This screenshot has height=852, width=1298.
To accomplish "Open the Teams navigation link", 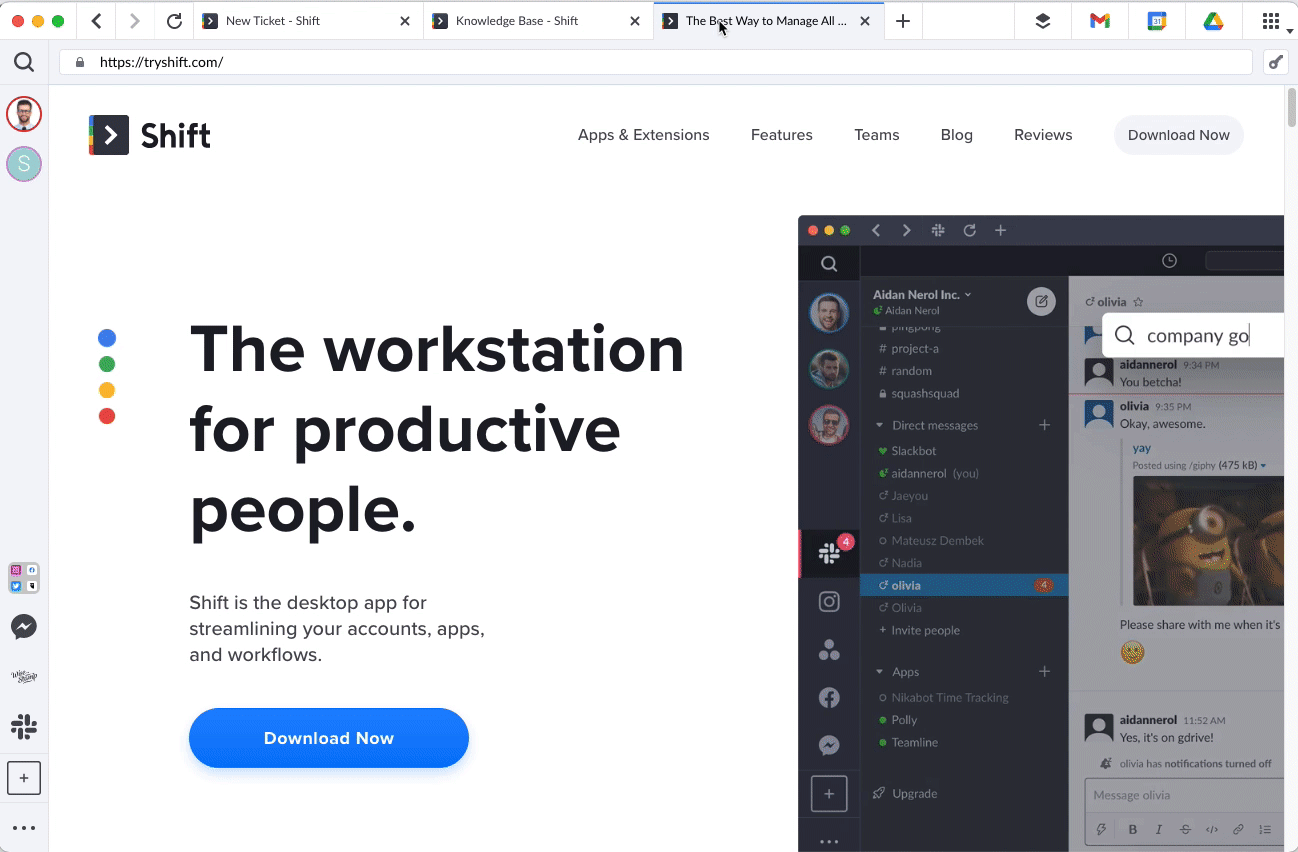I will tap(877, 135).
